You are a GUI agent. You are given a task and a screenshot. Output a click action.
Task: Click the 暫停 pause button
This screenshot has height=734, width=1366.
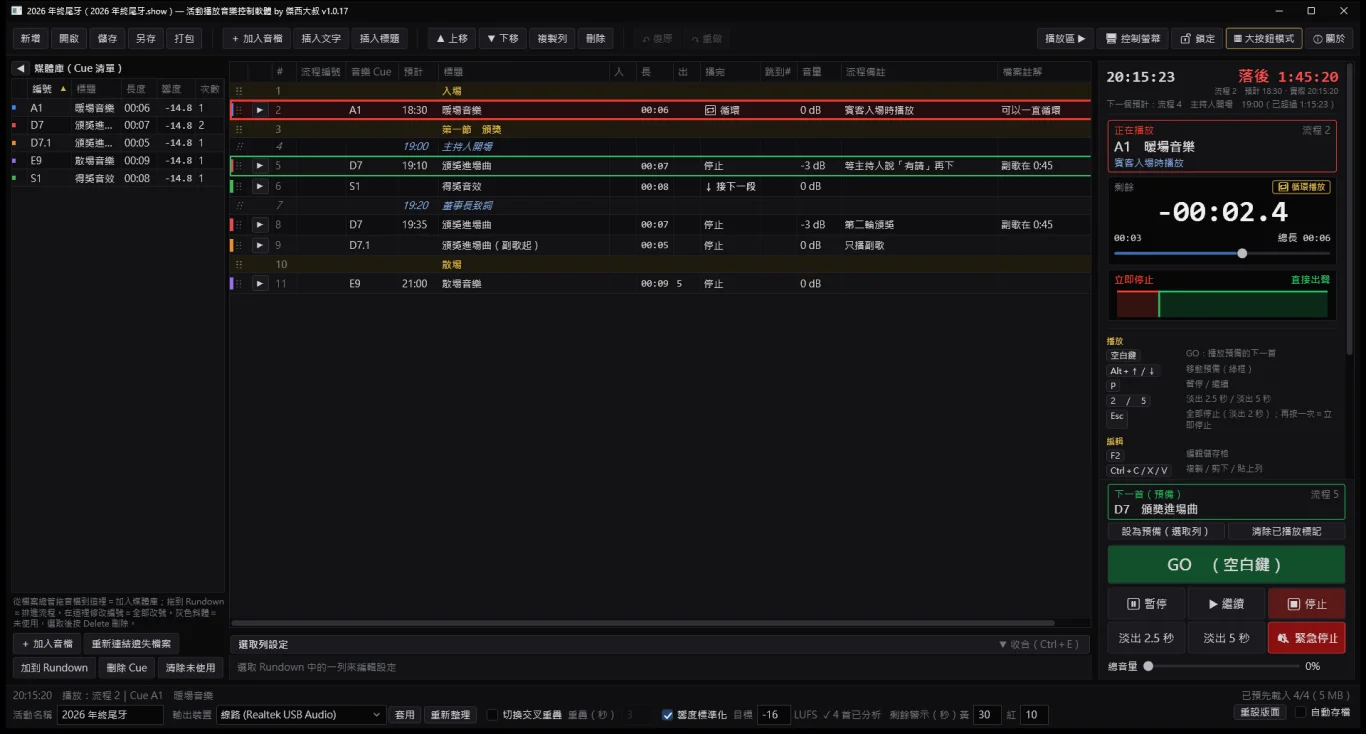[x=1146, y=604]
